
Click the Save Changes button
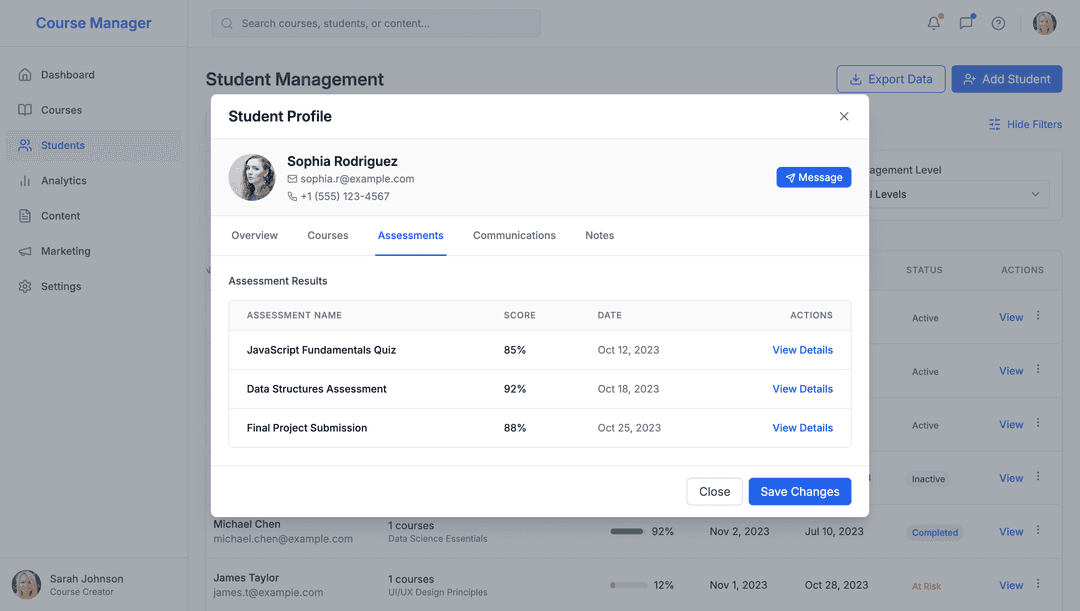tap(799, 492)
